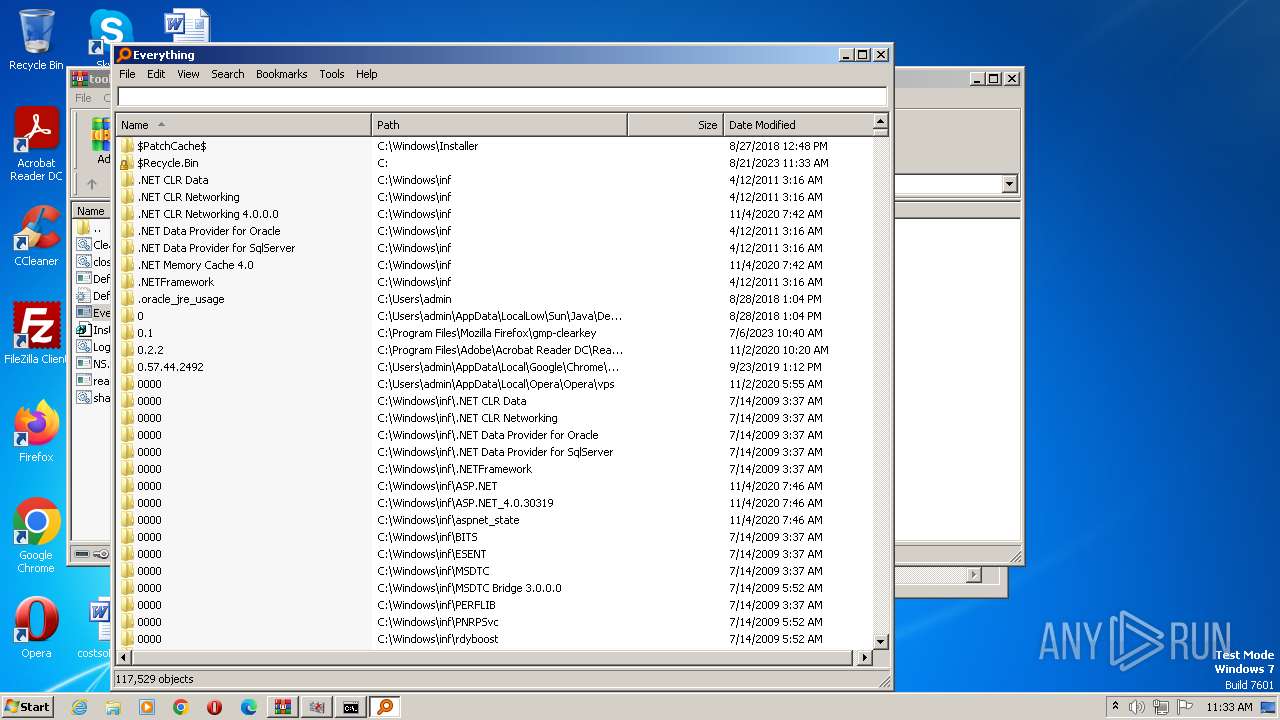The height and width of the screenshot is (720, 1280).
Task: Show hidden tray icons arrow
Action: click(1115, 707)
